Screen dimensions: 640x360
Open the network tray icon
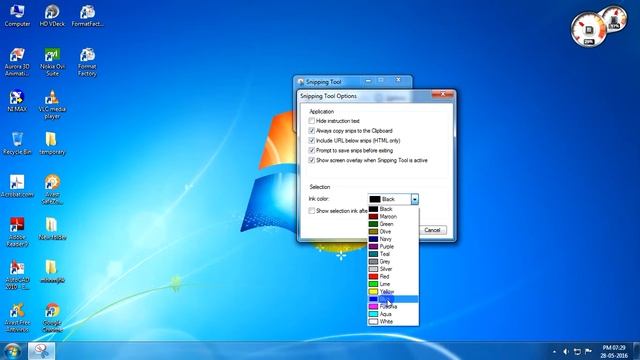(x=577, y=351)
